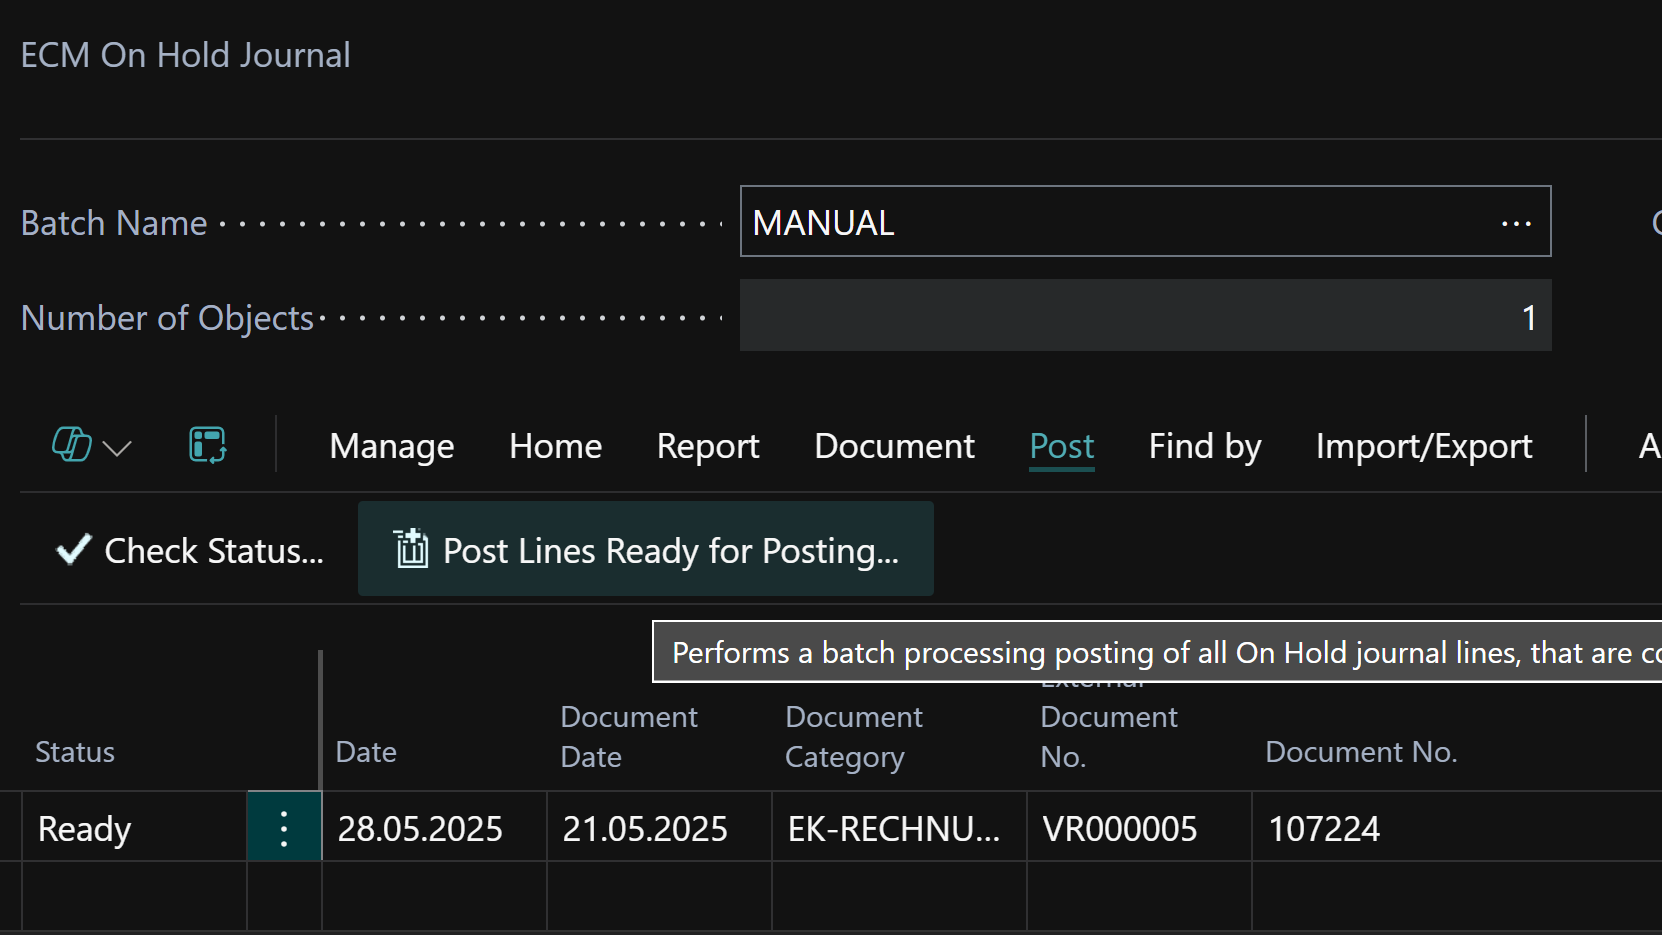Open the row context menu three dots
Screen dimensions: 1662x935
coord(284,828)
